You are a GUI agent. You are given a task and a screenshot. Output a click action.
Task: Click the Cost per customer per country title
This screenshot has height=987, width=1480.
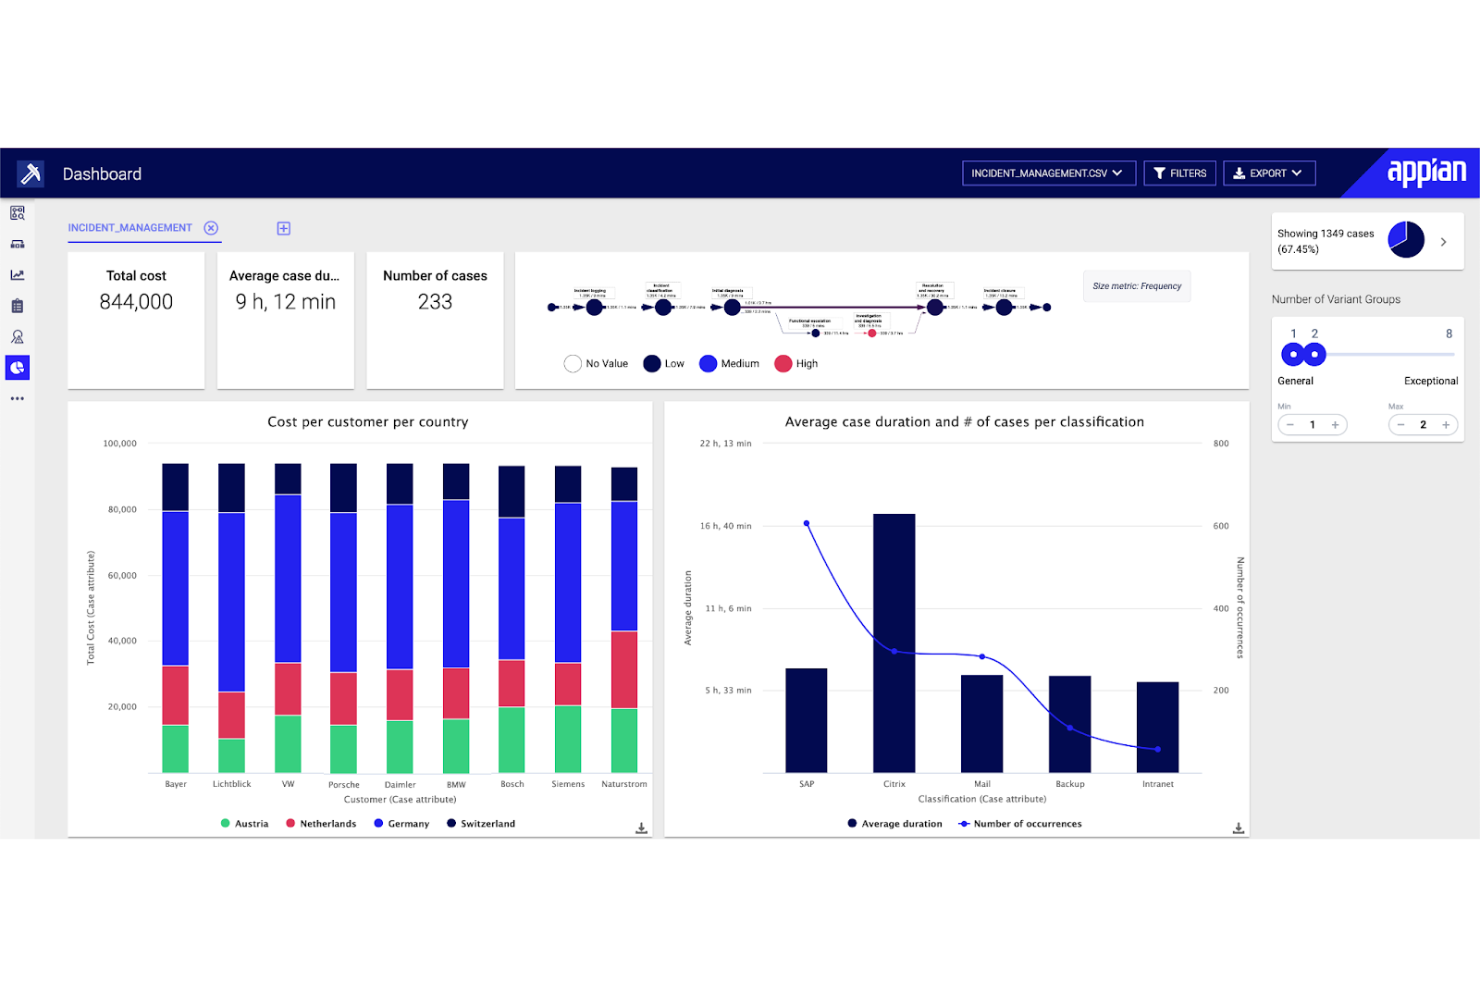coord(368,422)
